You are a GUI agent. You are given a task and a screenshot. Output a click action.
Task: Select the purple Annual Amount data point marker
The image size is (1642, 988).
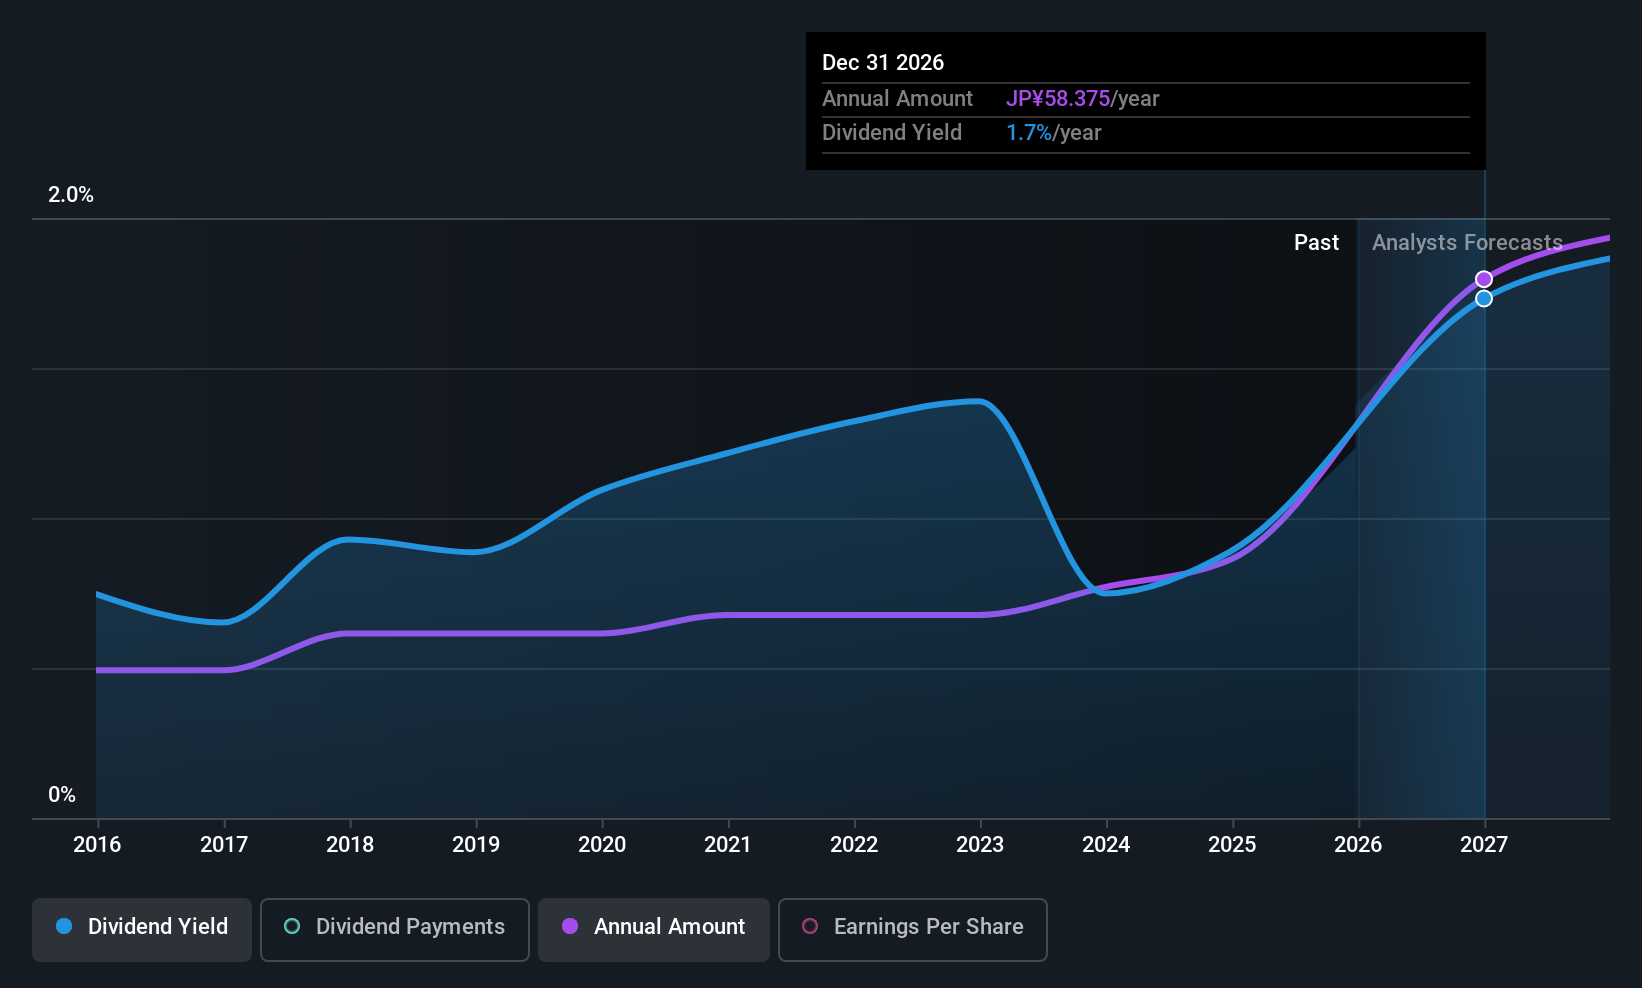1484,279
